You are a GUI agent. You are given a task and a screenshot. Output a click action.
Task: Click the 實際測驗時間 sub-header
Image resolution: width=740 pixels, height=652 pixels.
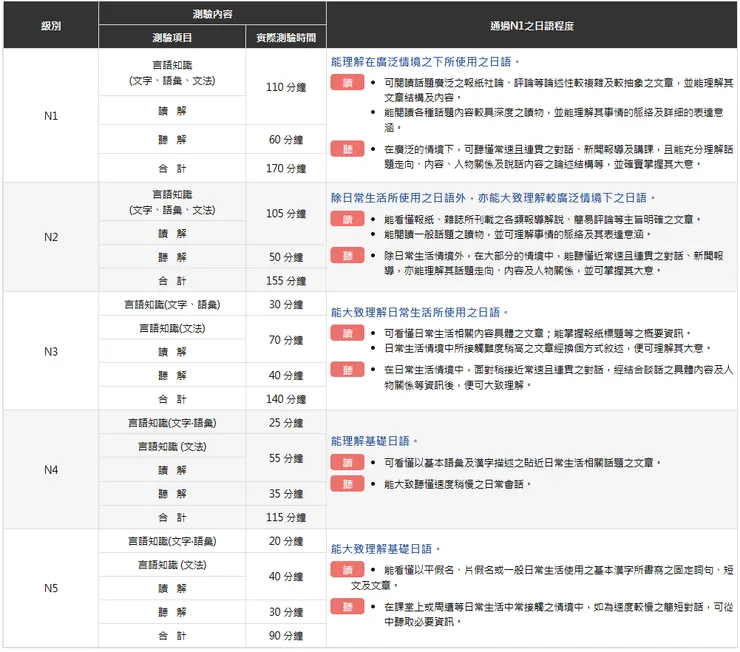[x=286, y=37]
